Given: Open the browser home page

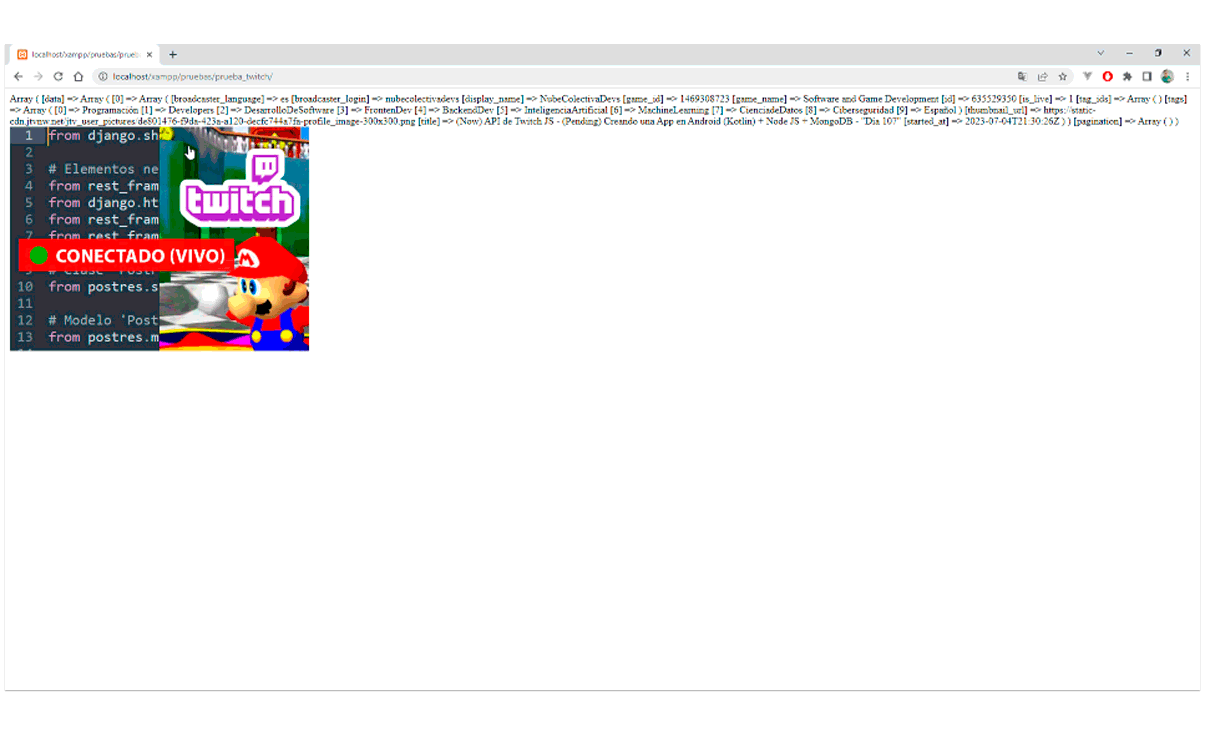Looking at the screenshot, I should click(78, 76).
